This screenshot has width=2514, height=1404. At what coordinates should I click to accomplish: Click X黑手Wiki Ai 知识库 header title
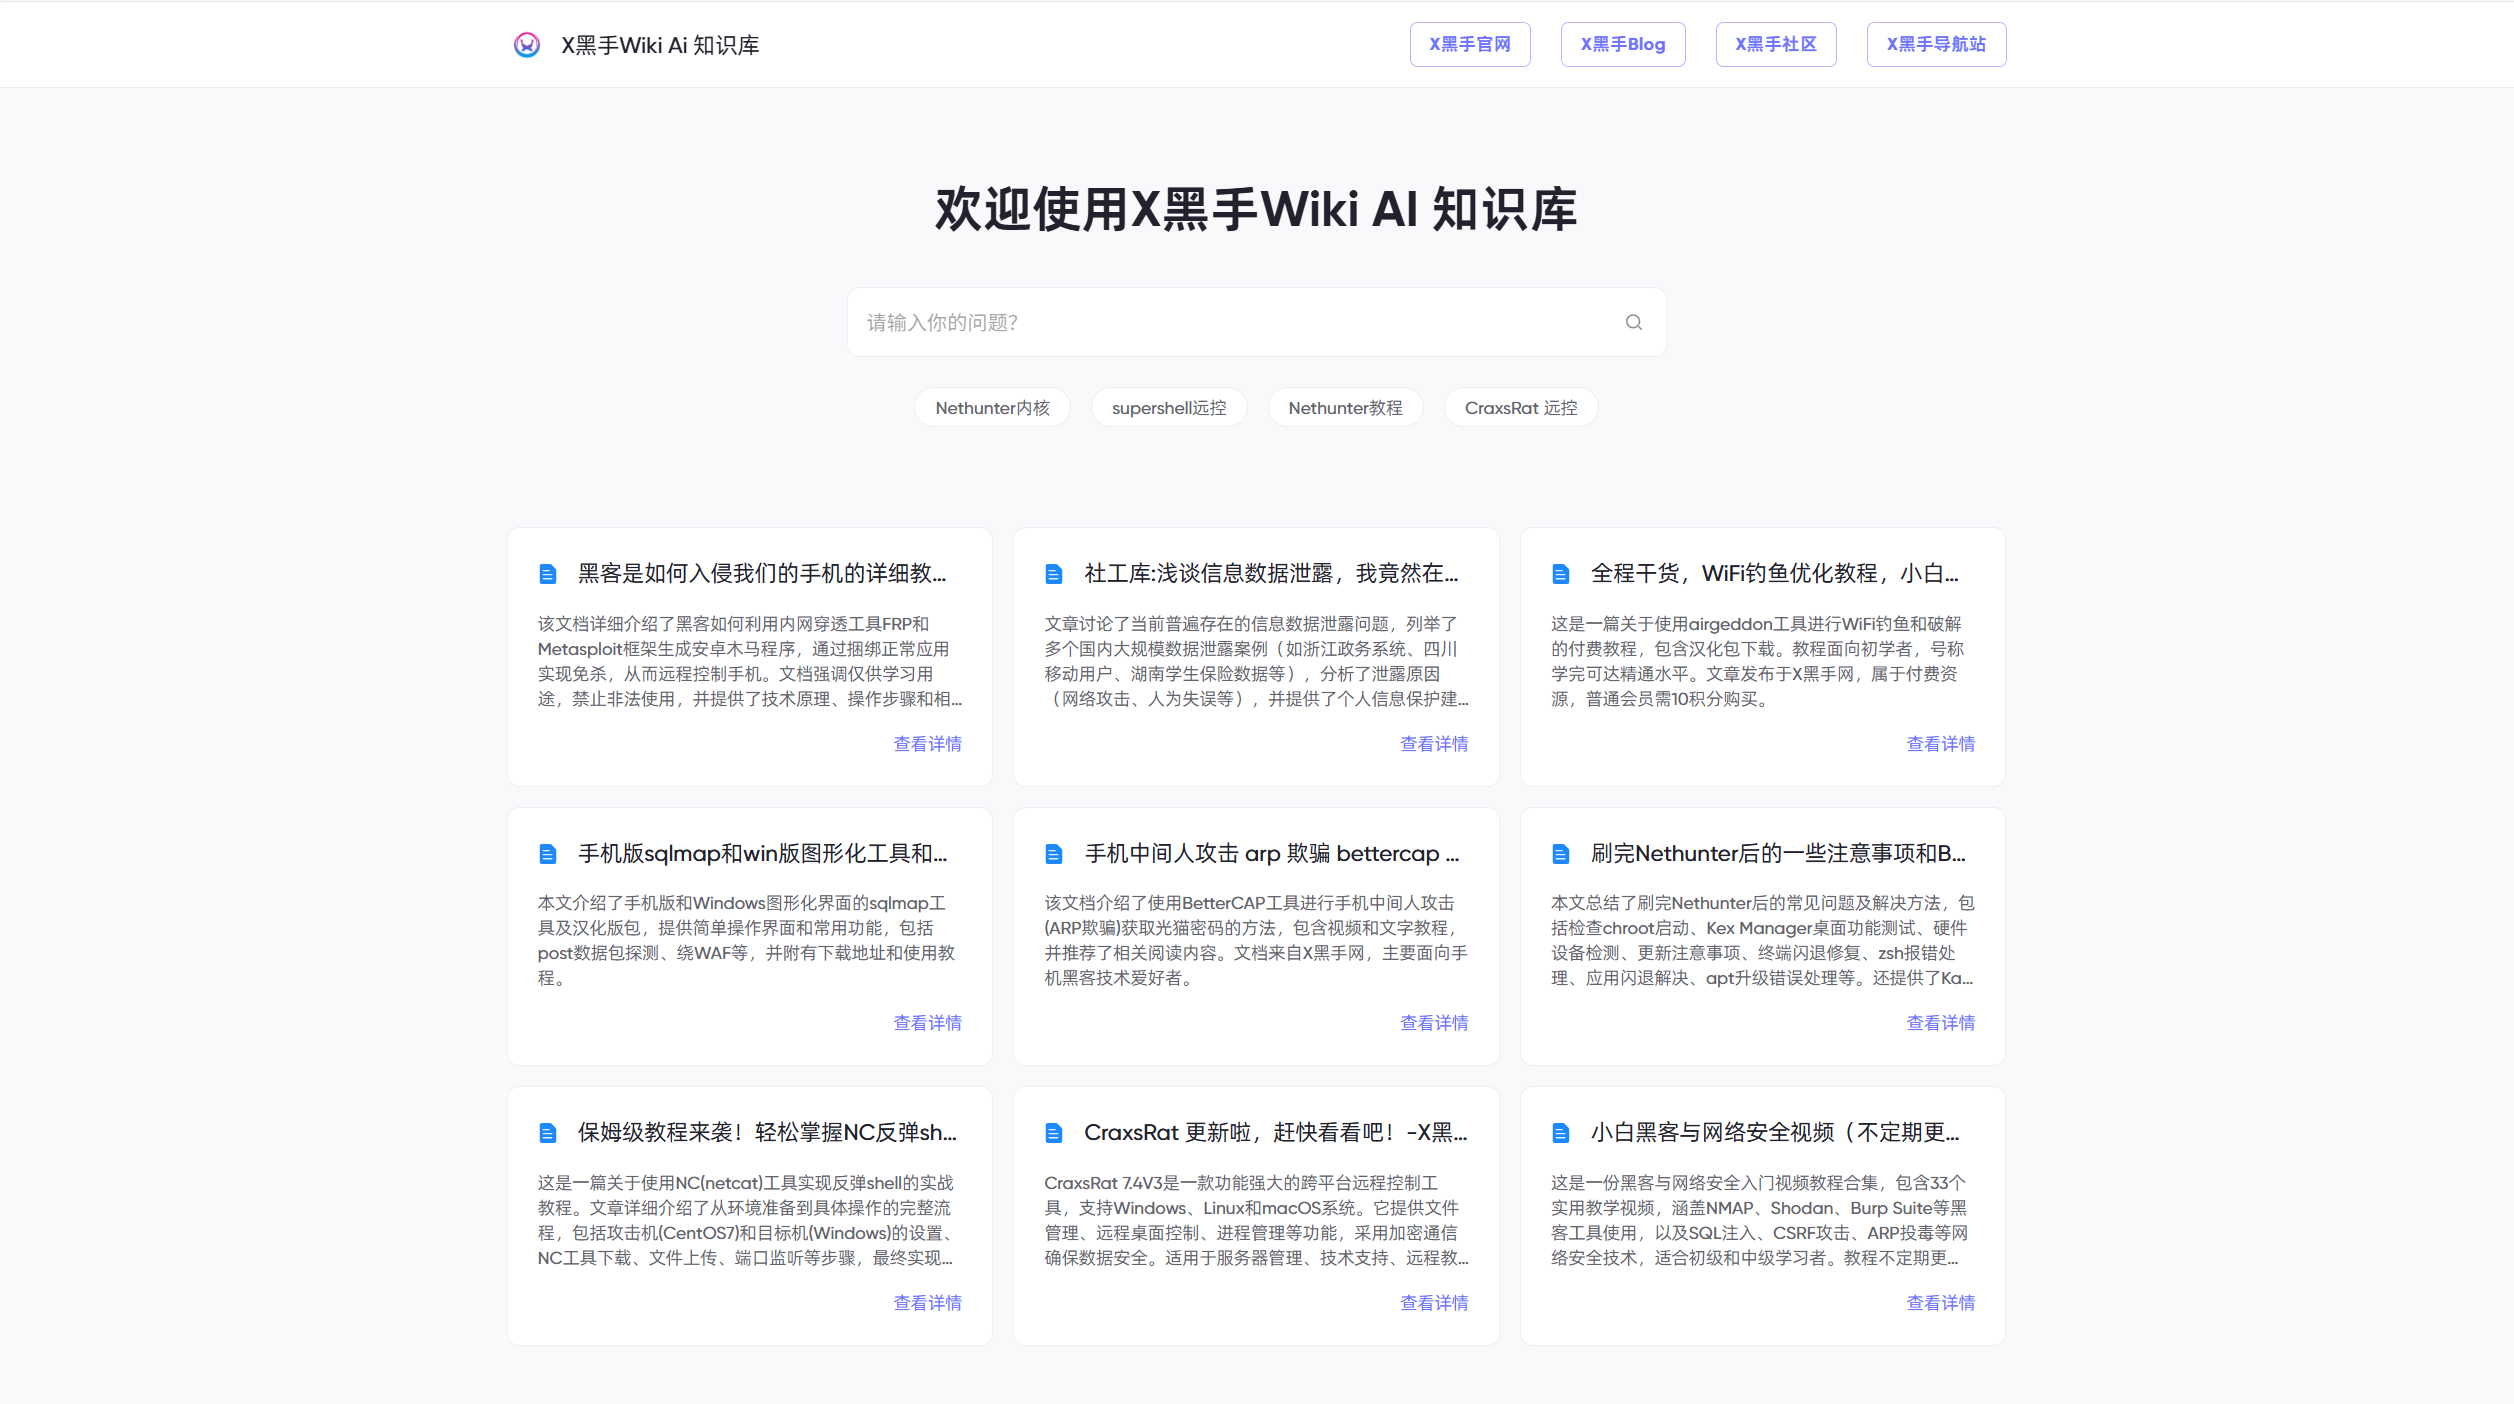click(660, 45)
